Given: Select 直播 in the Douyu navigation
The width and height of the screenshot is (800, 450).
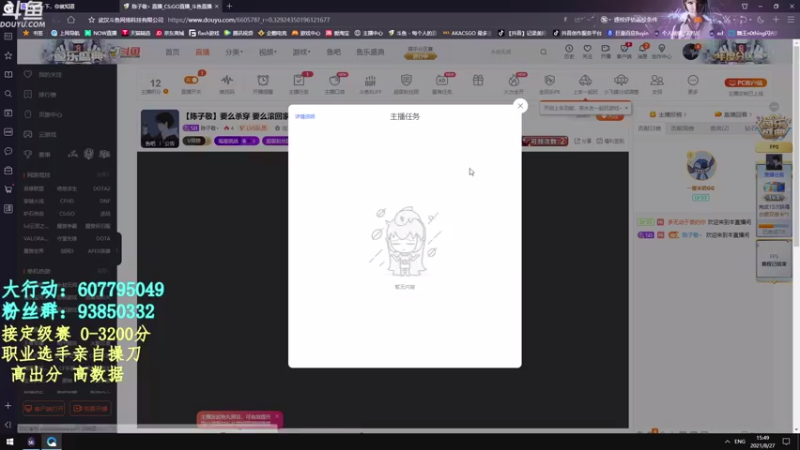Looking at the screenshot, I should (x=203, y=52).
